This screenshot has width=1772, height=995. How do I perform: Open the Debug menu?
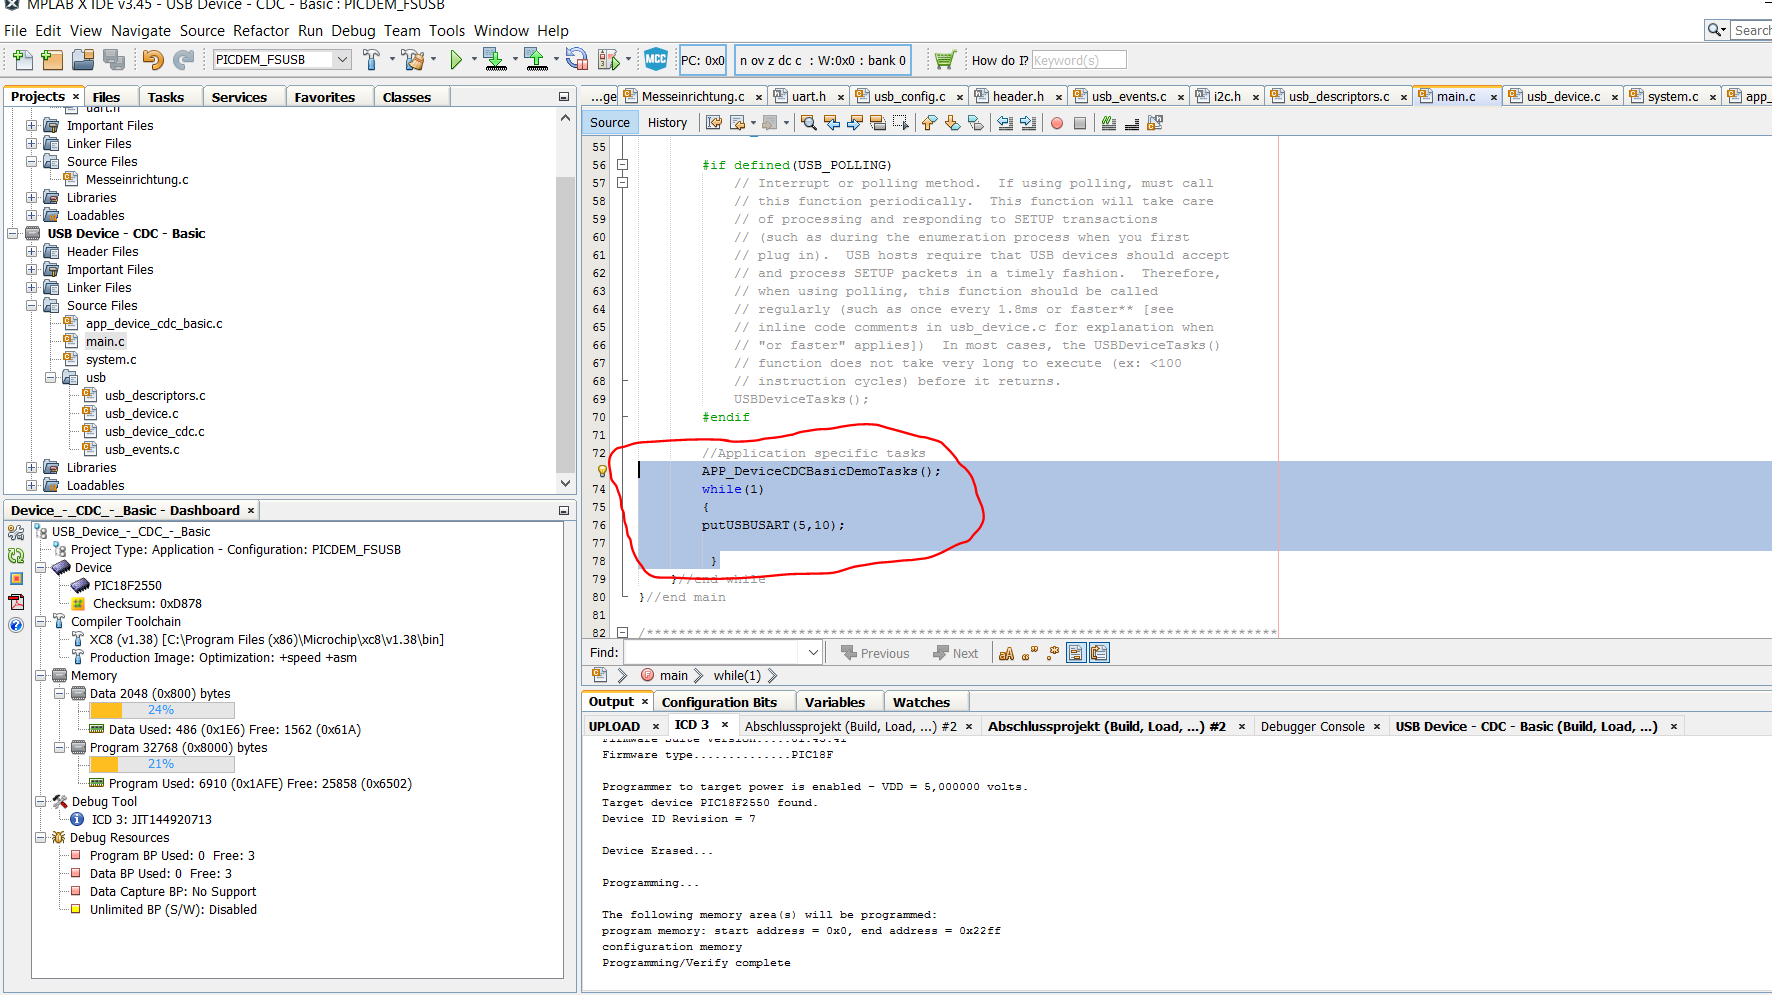[x=353, y=31]
